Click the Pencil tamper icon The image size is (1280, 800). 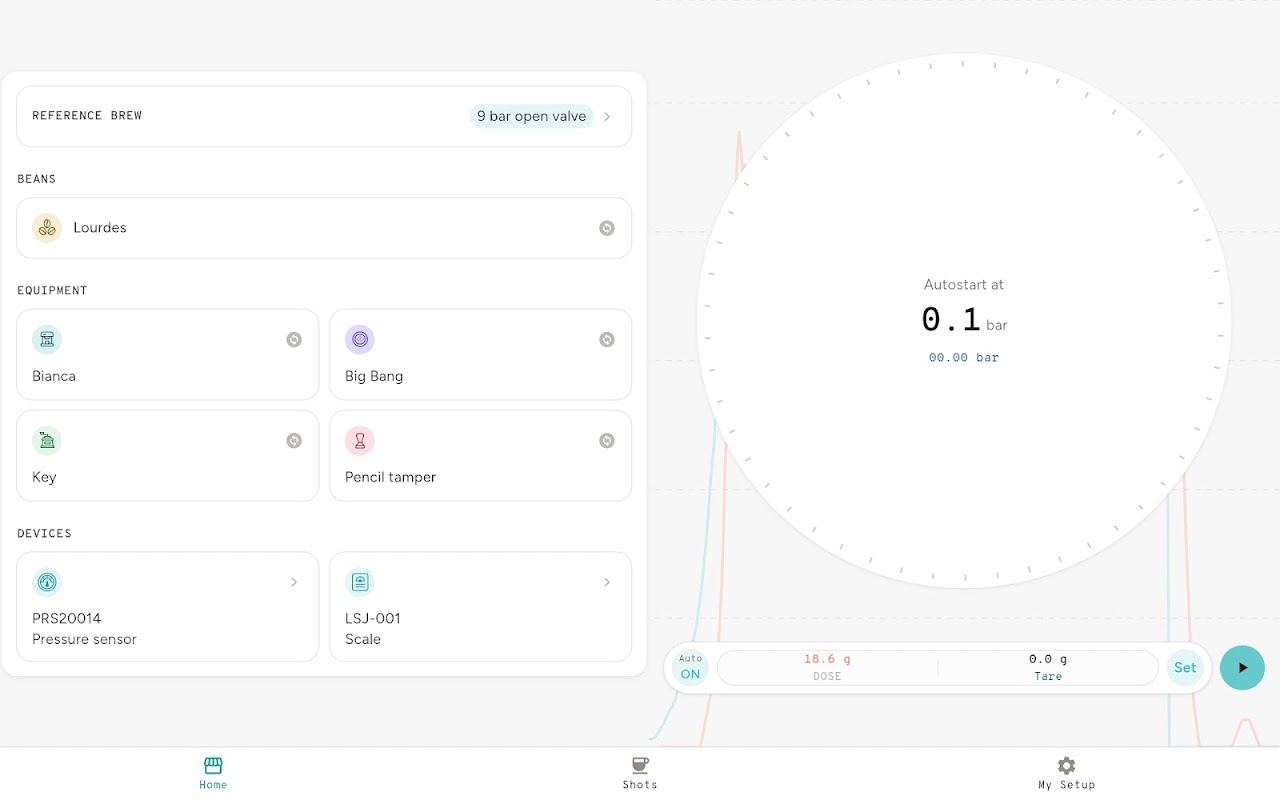pos(360,441)
